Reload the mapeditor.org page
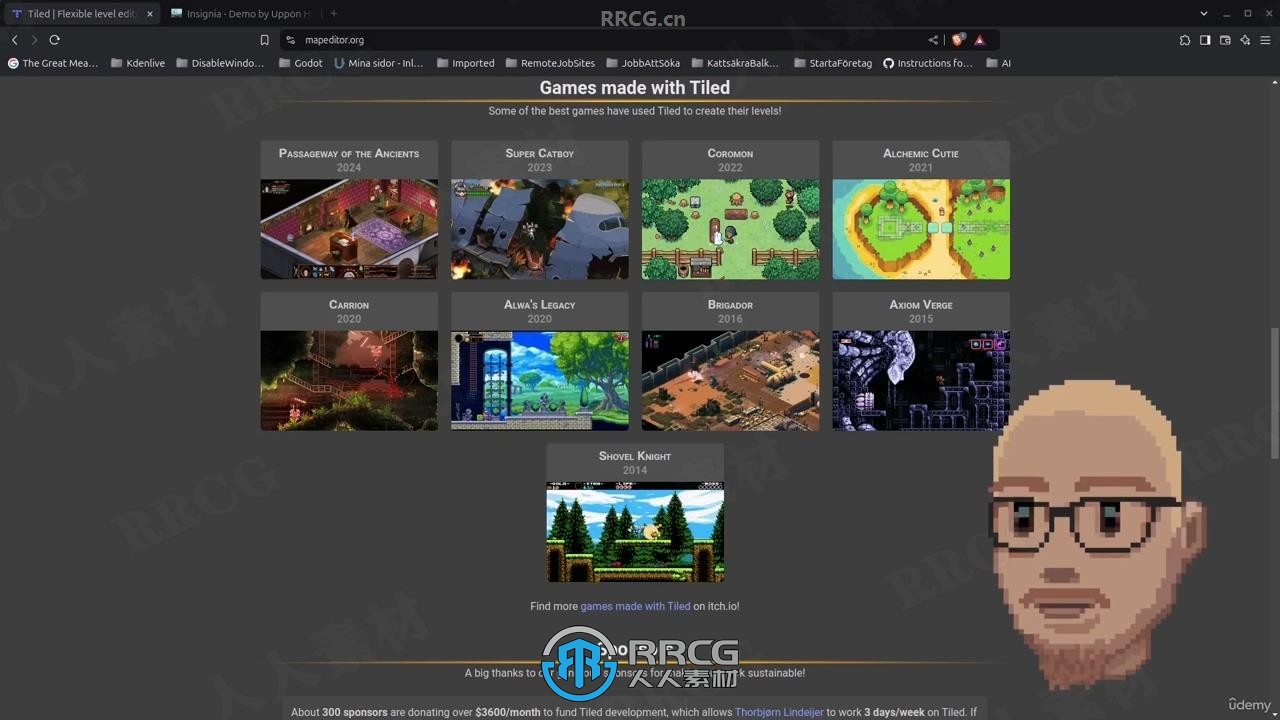This screenshot has width=1280, height=720. 54,40
